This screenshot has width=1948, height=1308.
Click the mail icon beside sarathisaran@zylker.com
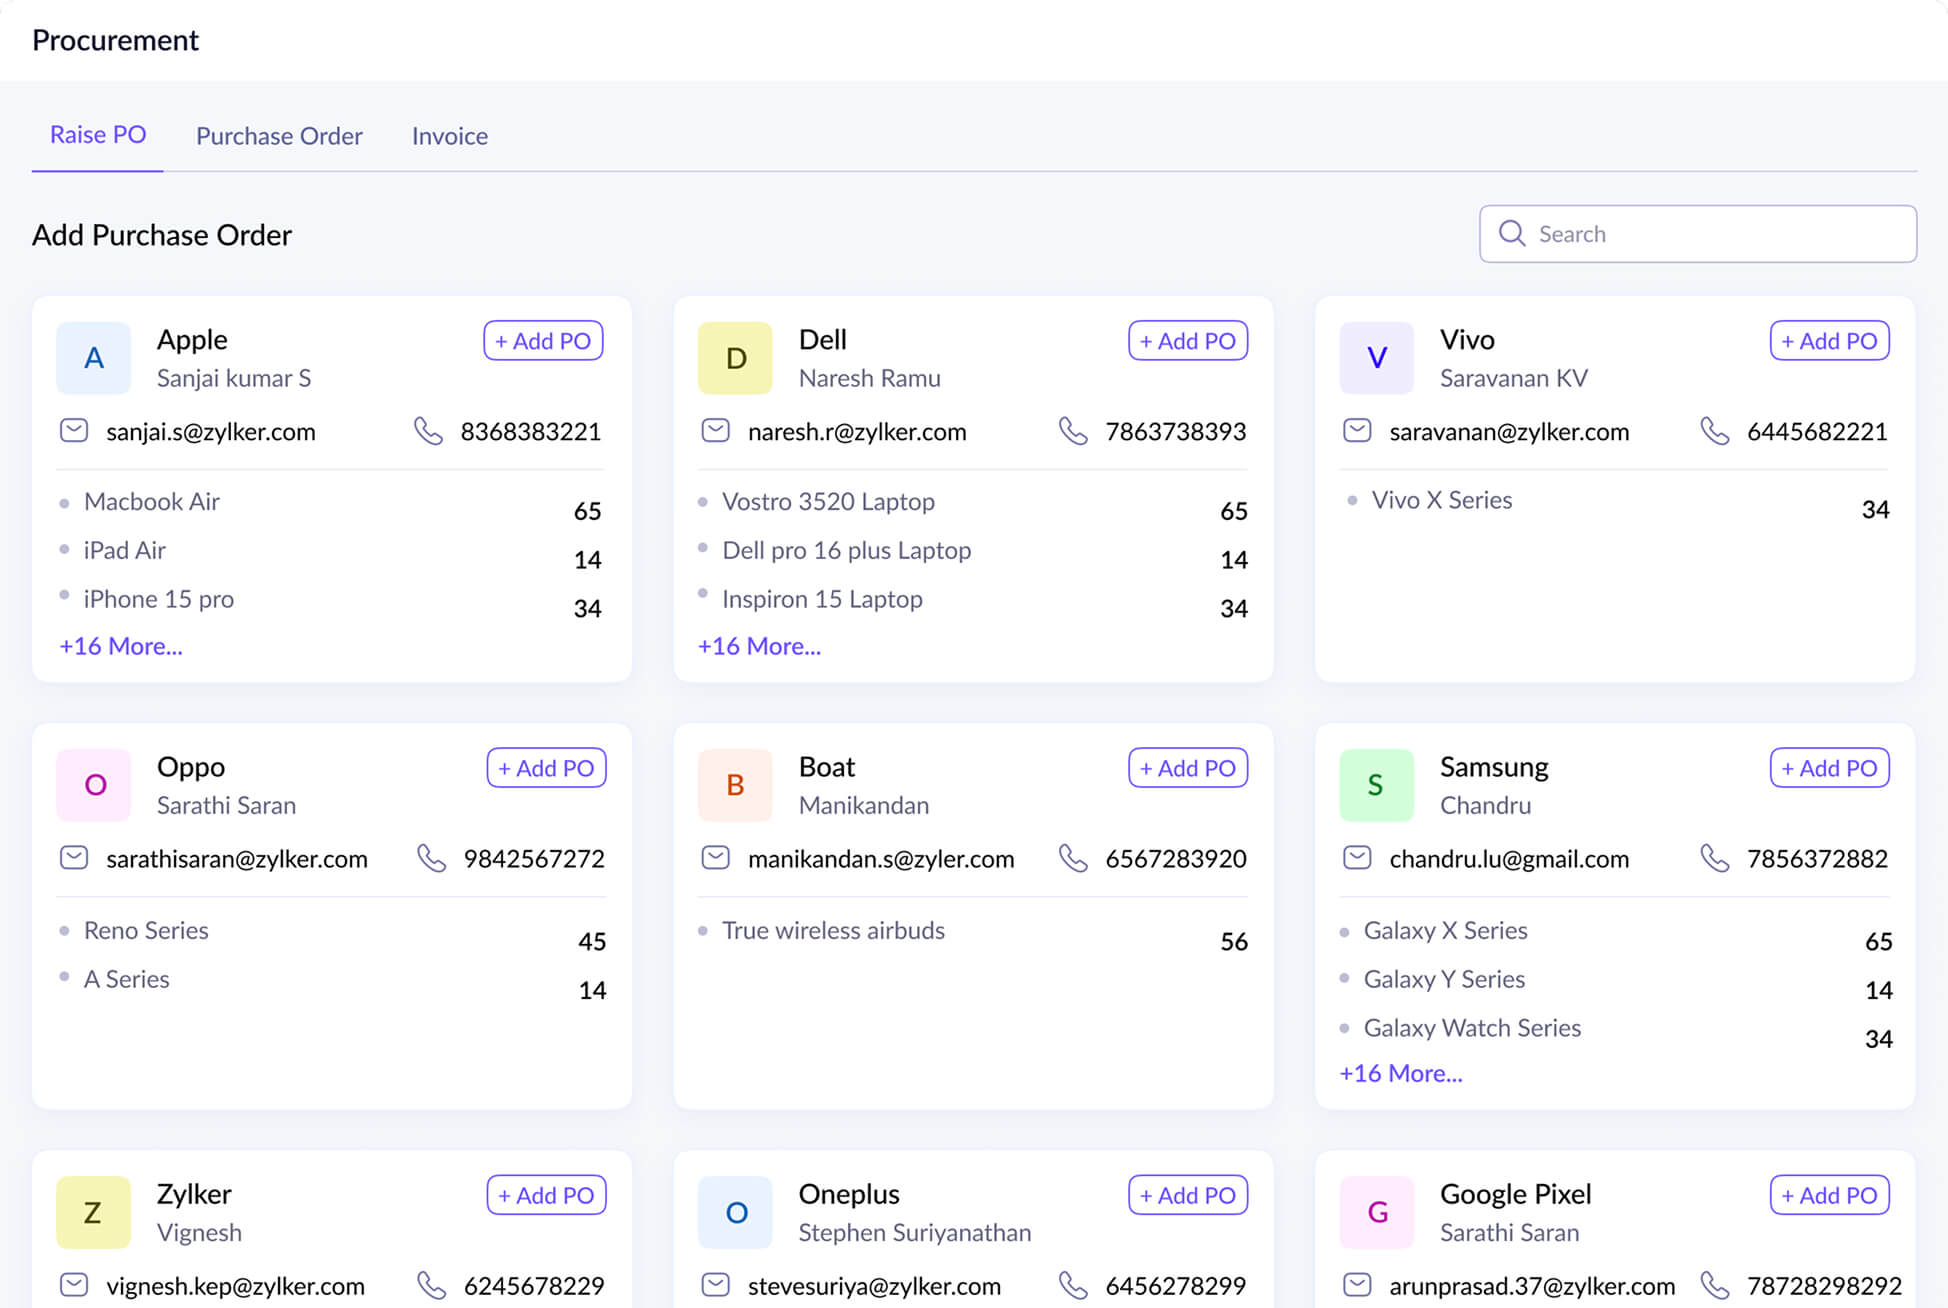click(74, 858)
